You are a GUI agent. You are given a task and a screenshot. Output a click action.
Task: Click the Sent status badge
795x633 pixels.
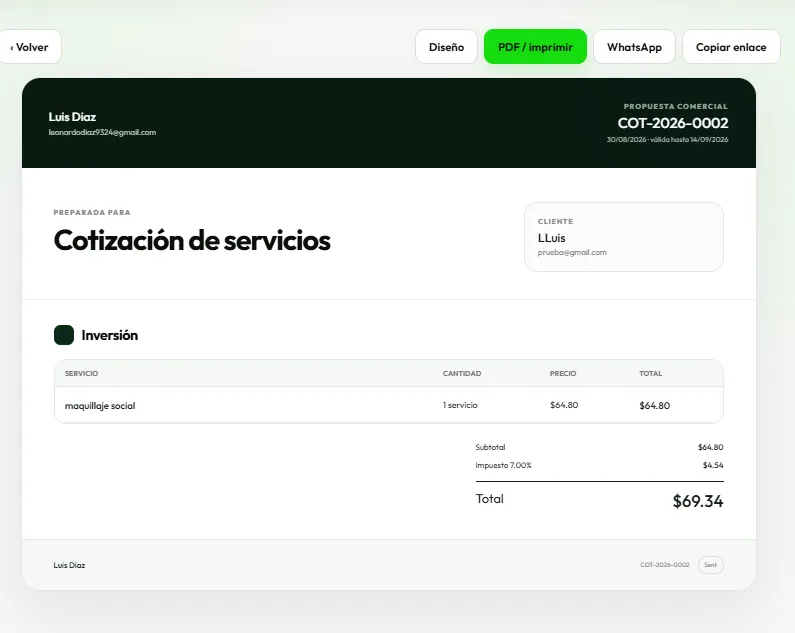(710, 565)
